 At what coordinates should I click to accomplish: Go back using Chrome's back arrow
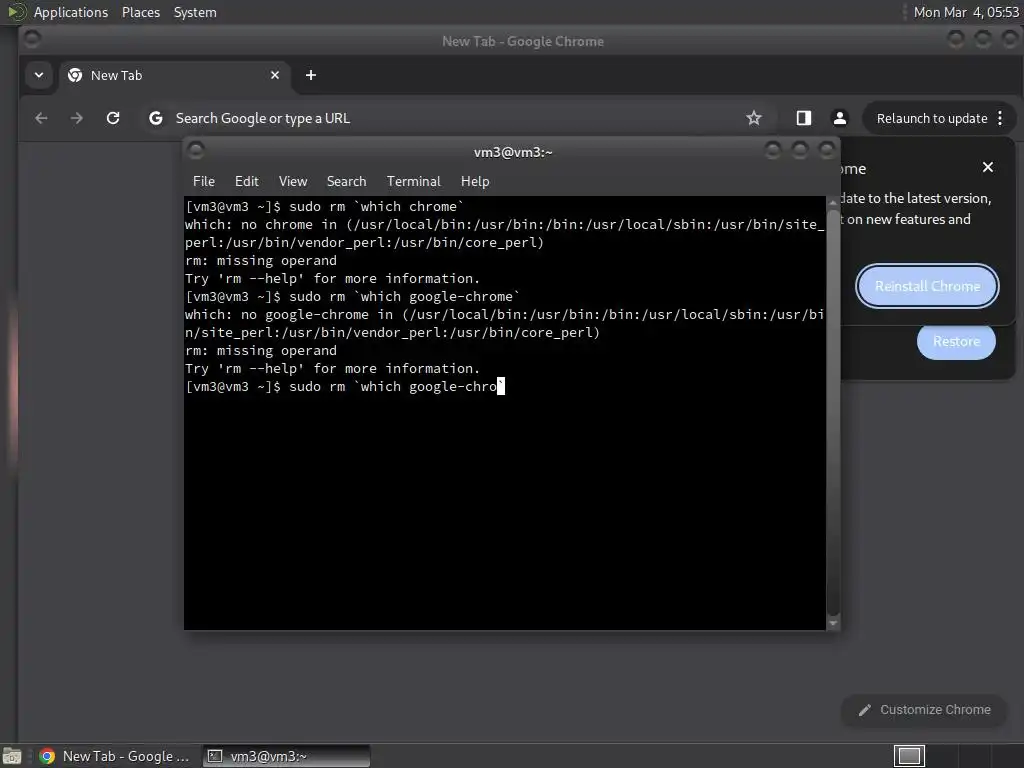pyautogui.click(x=41, y=118)
